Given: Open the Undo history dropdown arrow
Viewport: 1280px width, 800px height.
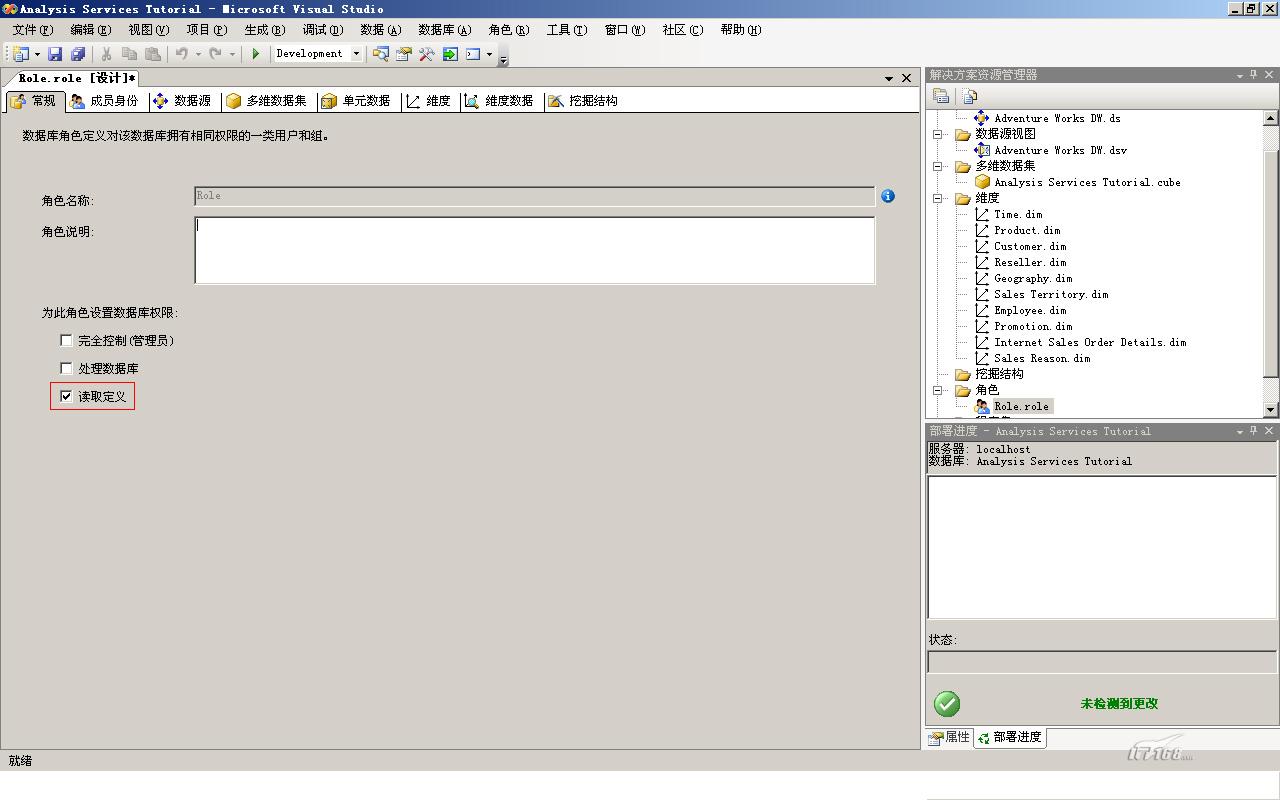Looking at the screenshot, I should (x=198, y=54).
